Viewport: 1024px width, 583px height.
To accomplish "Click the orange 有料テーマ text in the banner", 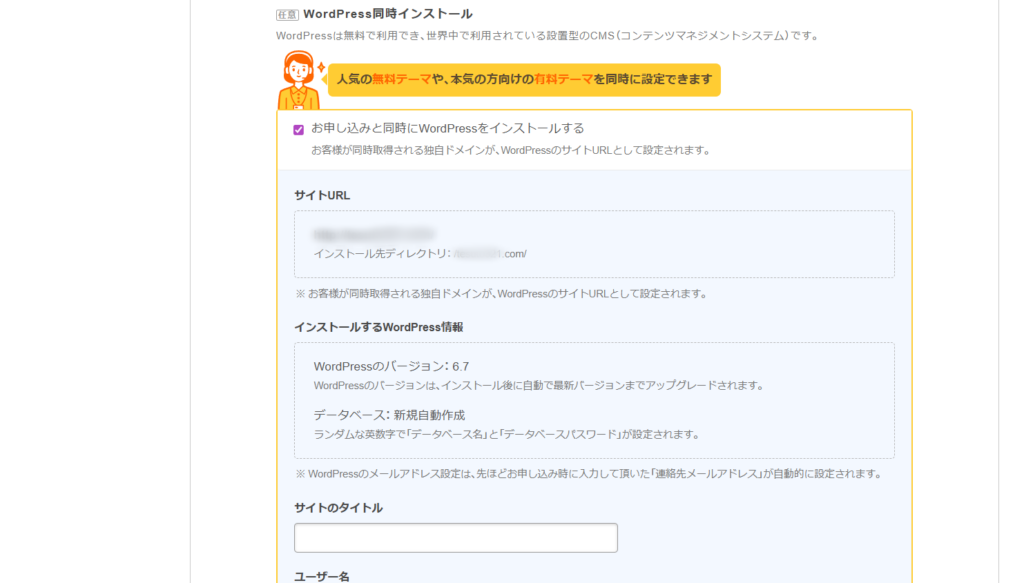I will [x=564, y=79].
